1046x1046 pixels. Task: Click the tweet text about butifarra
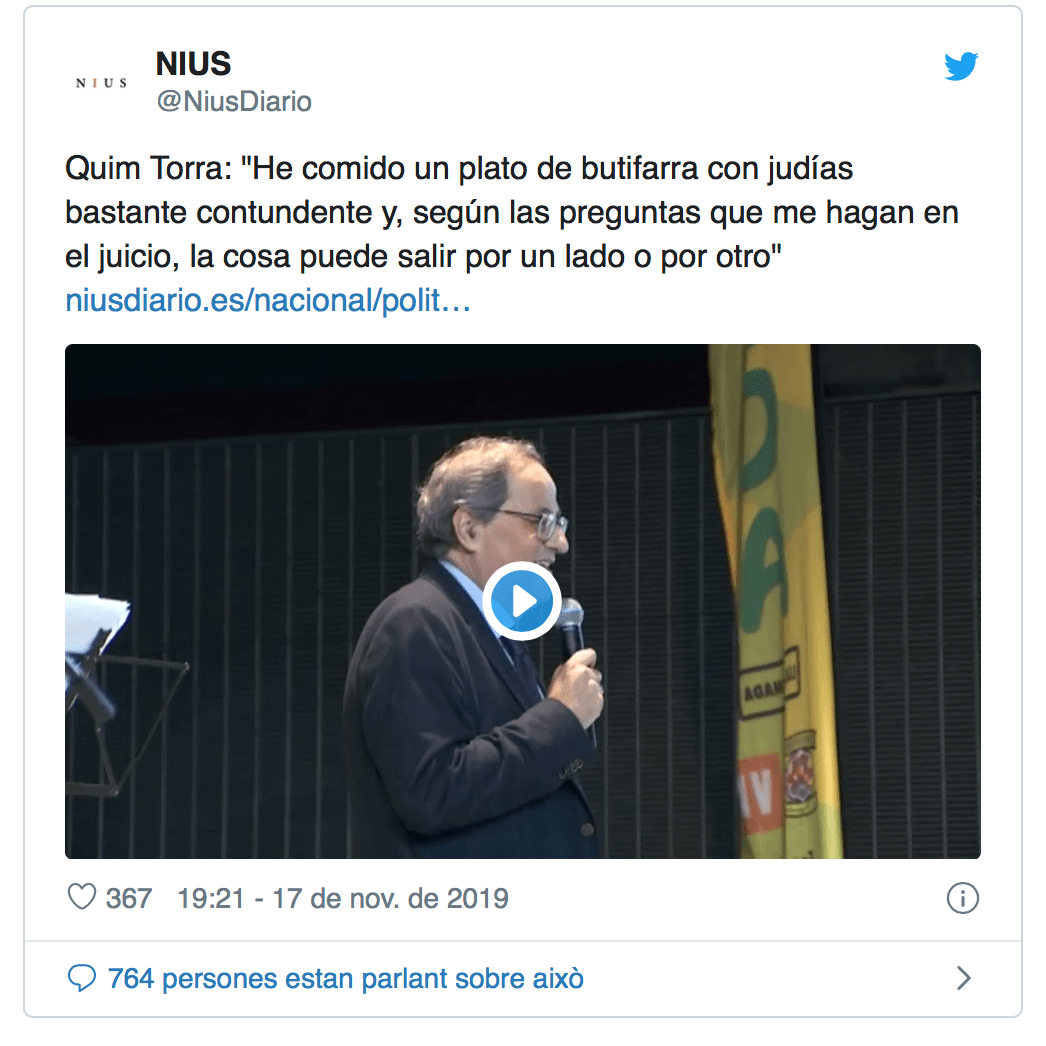click(x=512, y=213)
